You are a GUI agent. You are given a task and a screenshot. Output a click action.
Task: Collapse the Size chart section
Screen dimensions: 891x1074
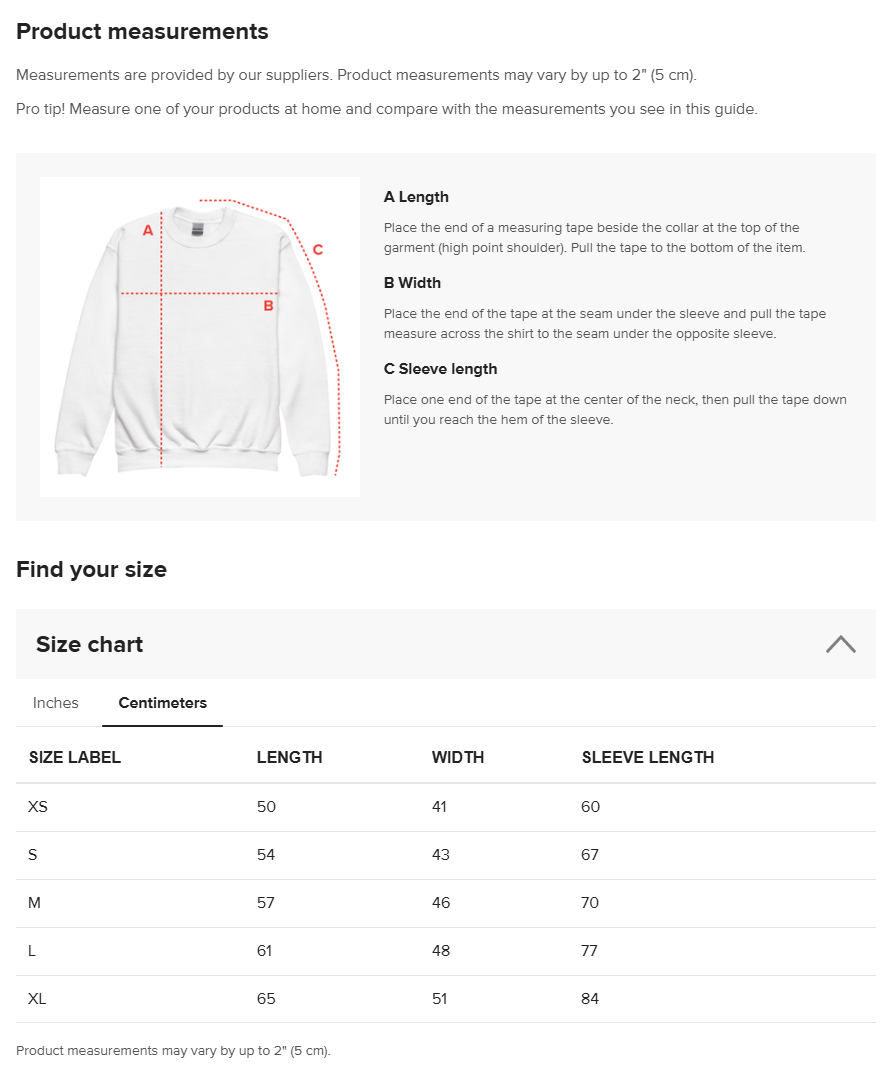point(840,644)
